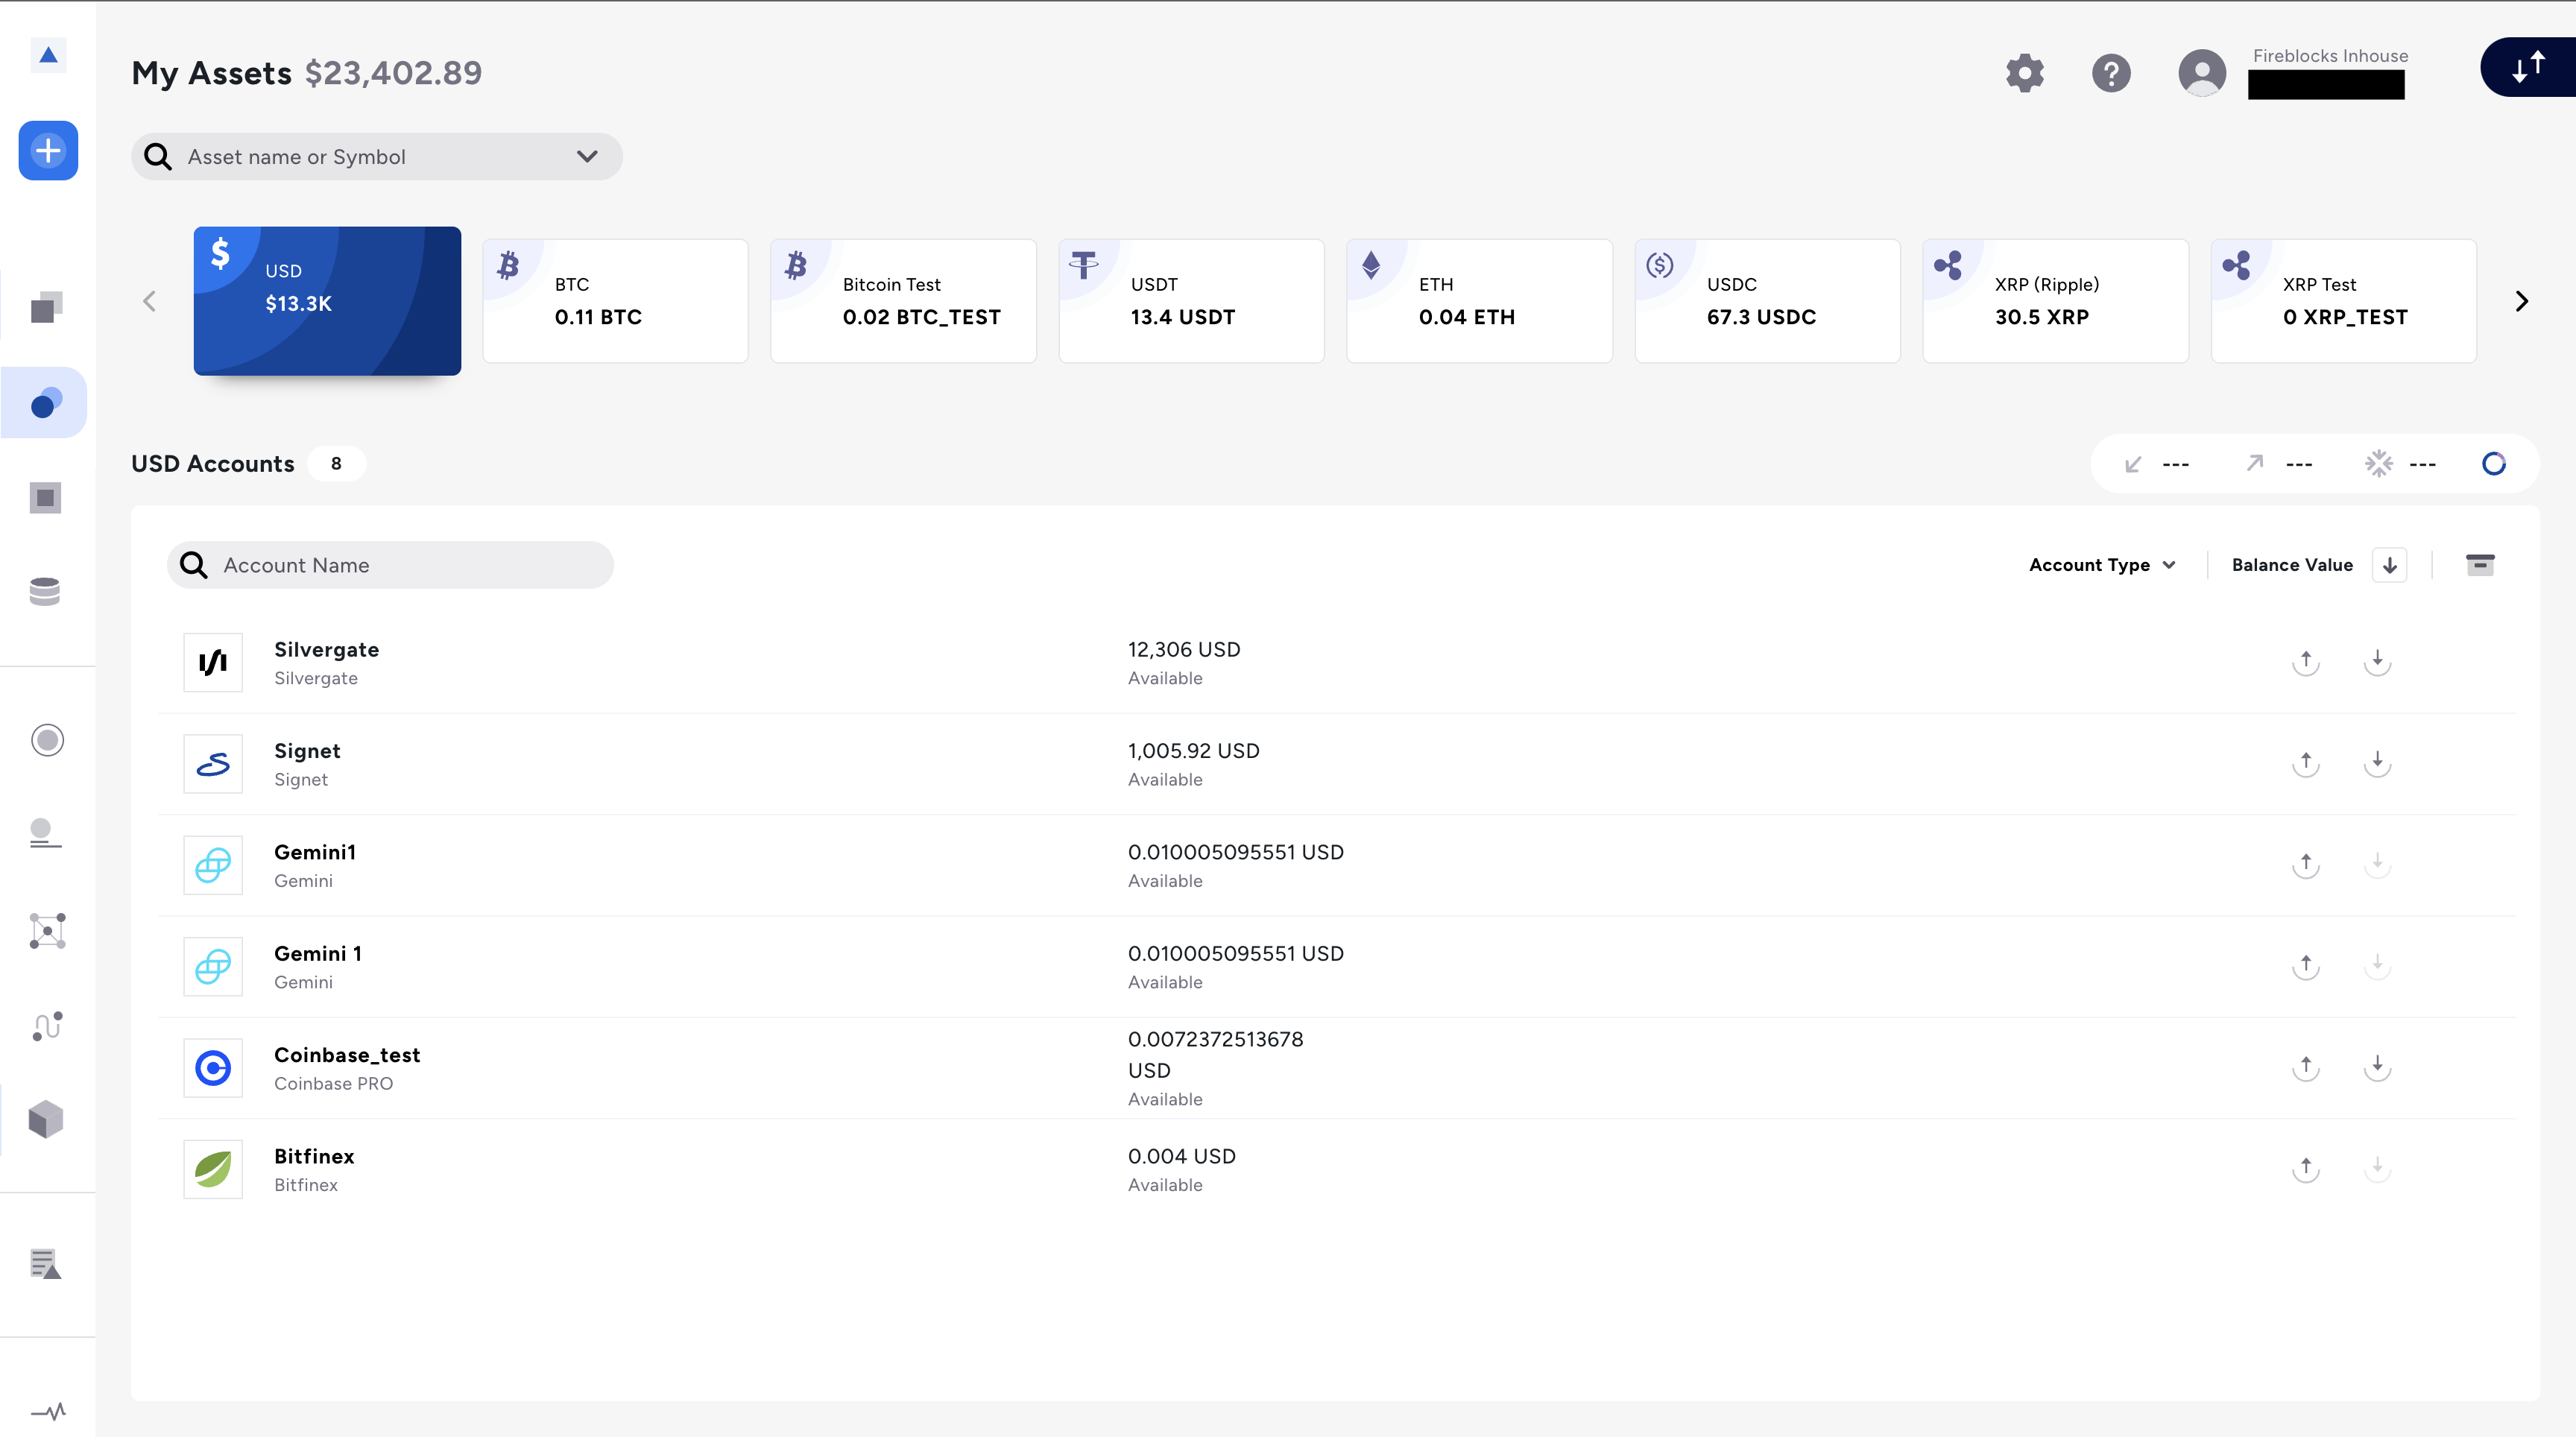
Task: Open the network nodes sidebar icon
Action: coord(47,931)
